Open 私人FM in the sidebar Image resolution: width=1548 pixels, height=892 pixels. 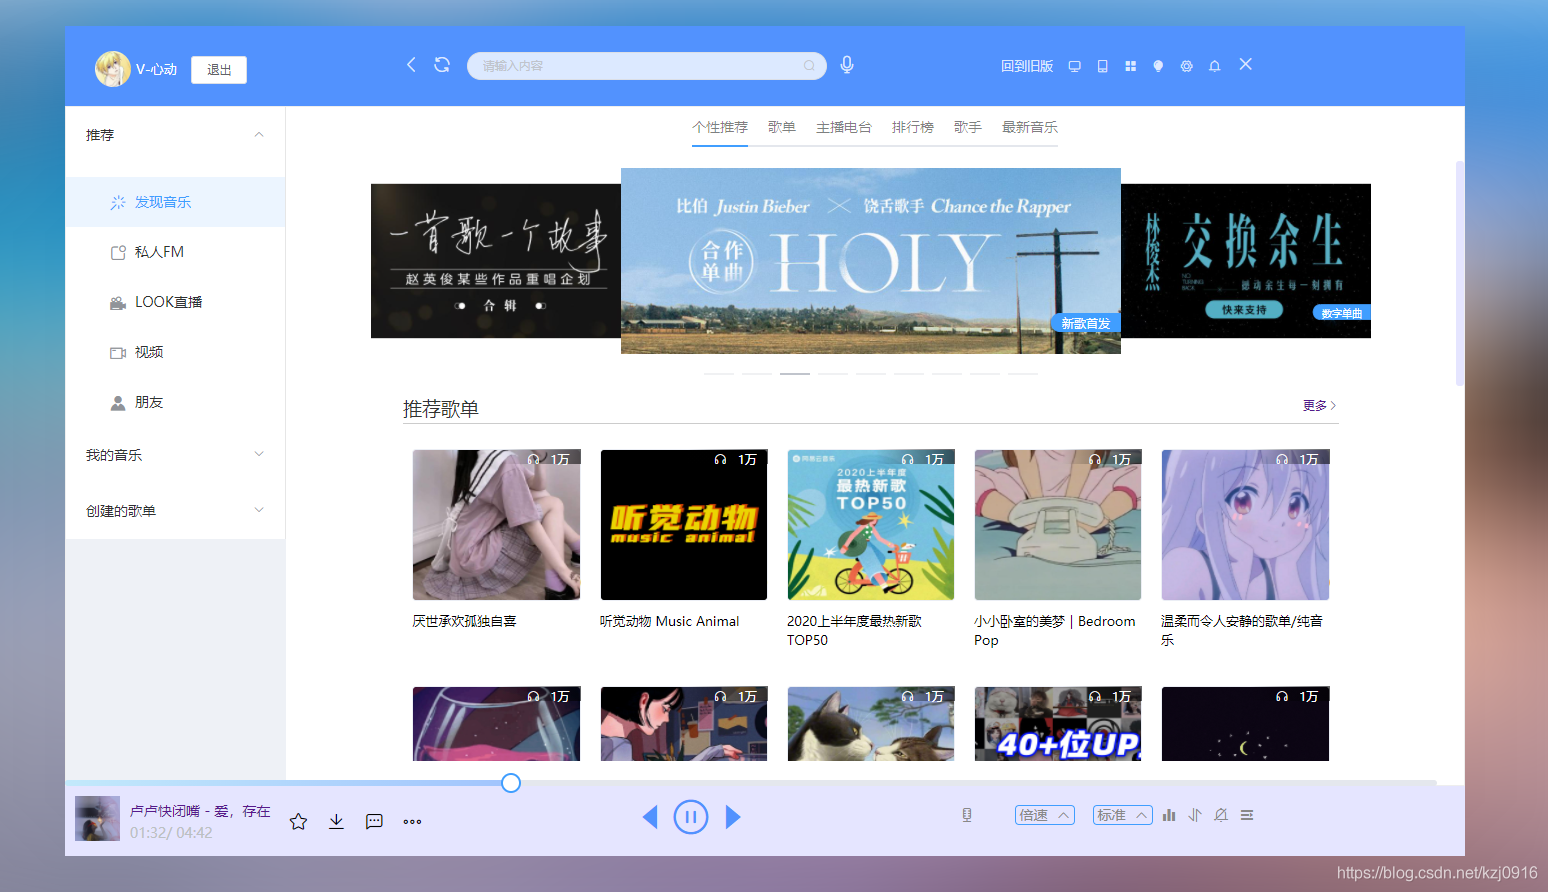[175, 252]
